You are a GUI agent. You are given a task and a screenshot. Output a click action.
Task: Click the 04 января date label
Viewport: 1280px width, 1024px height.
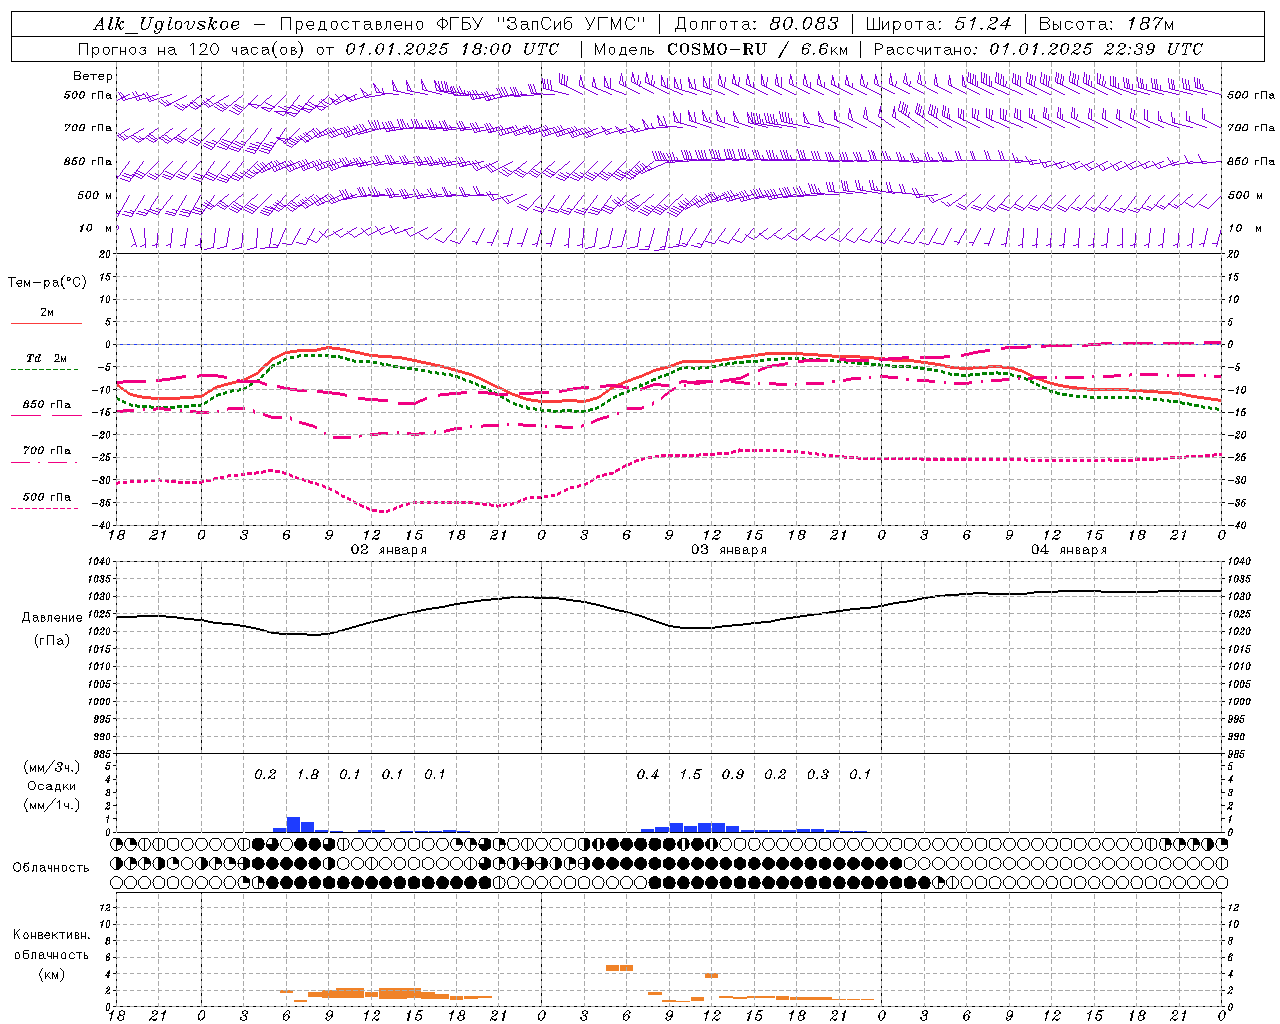[1069, 550]
